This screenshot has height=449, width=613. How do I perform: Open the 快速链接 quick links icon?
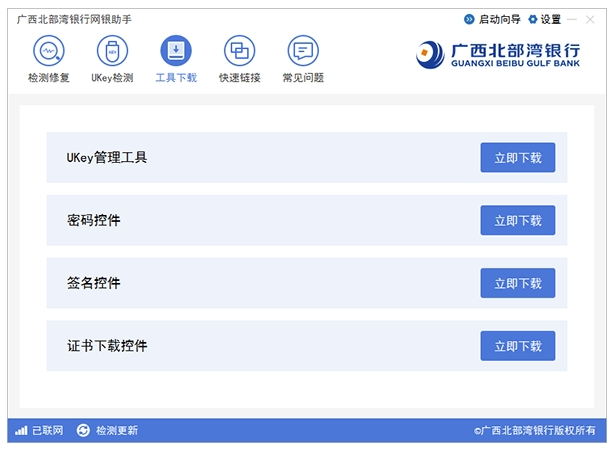click(240, 50)
